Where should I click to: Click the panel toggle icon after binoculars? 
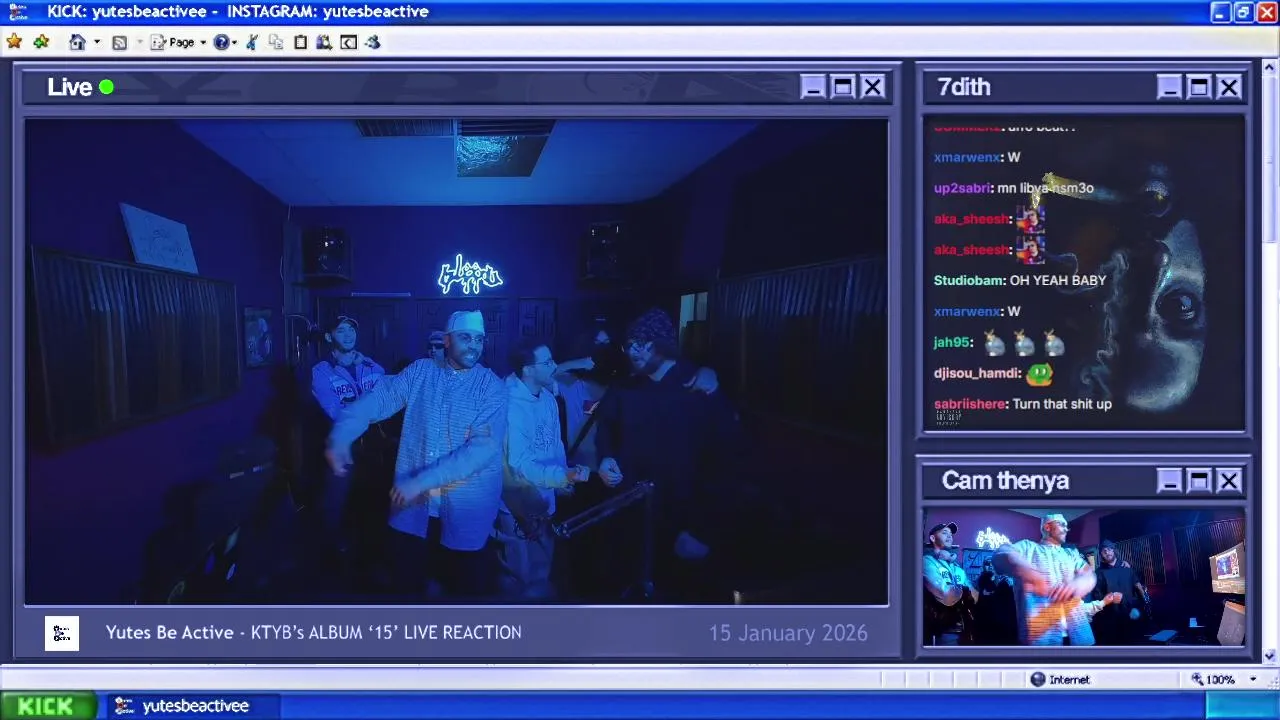pos(348,42)
